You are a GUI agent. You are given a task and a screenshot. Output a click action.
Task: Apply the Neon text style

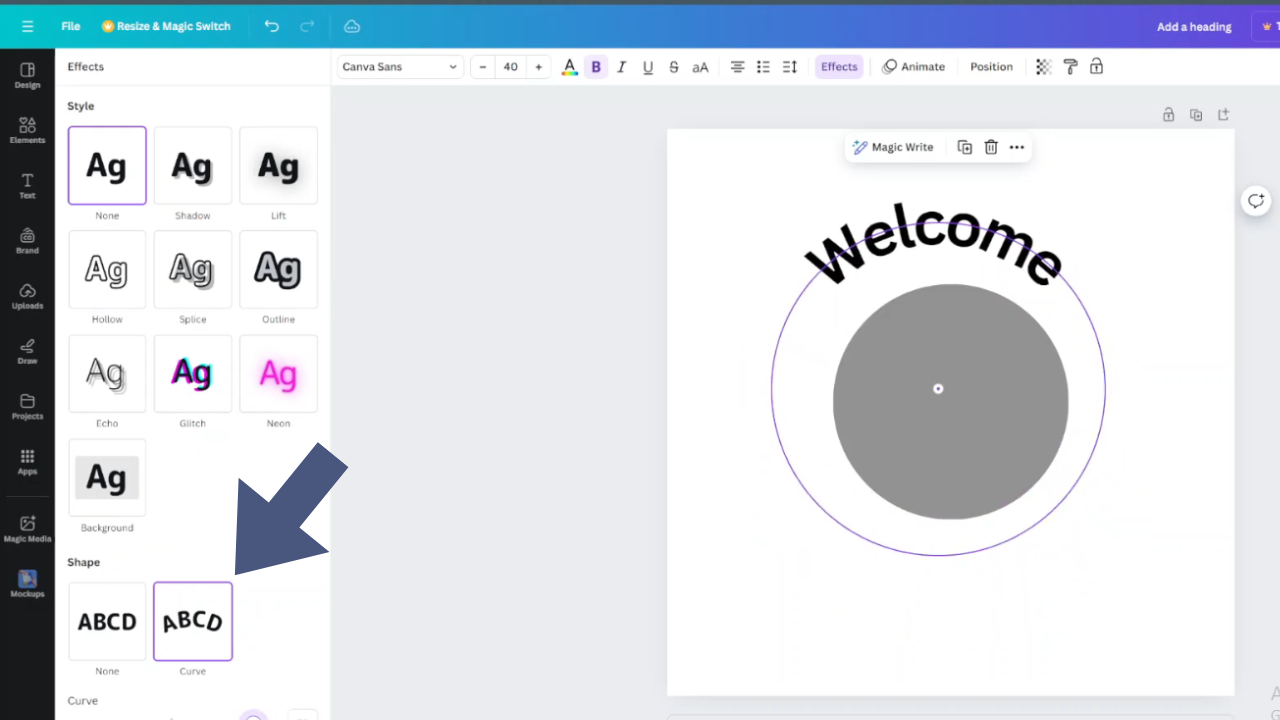[278, 373]
